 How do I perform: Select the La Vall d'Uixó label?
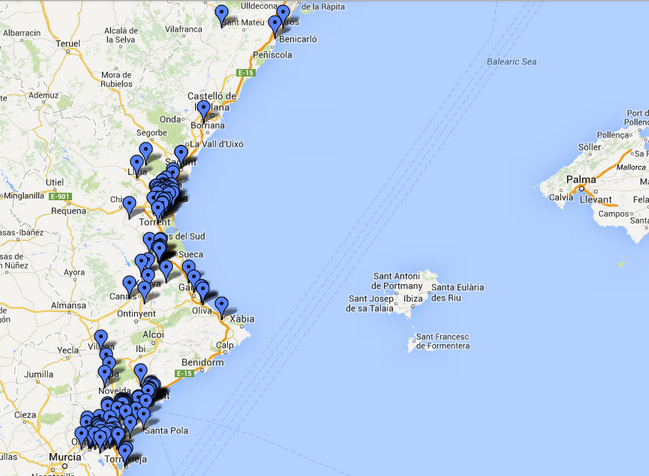(216, 144)
